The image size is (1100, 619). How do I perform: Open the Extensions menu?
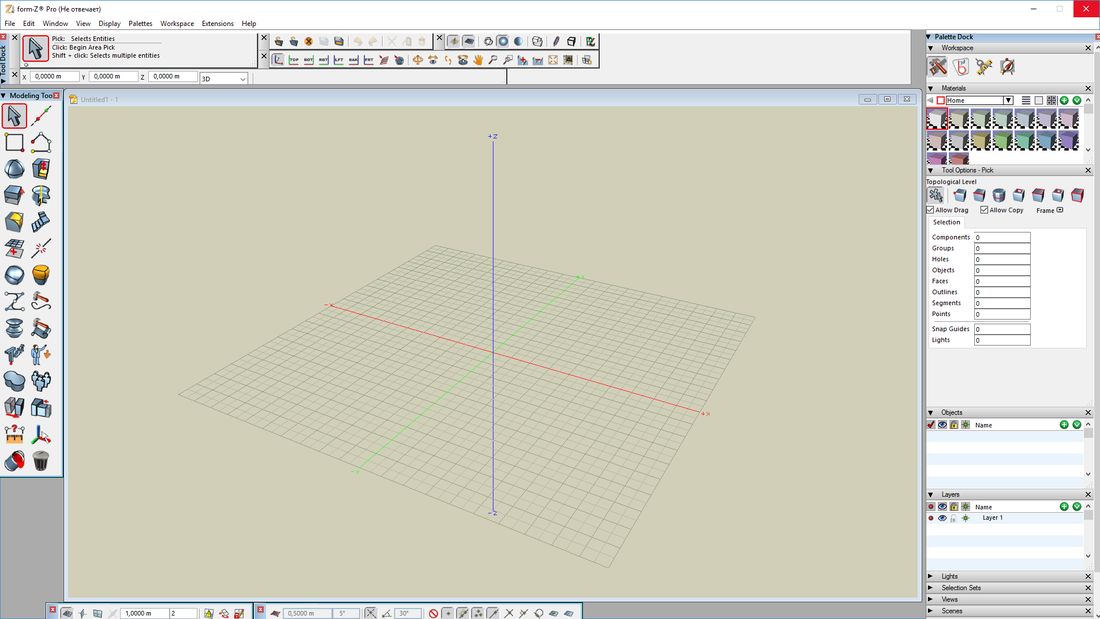tap(217, 23)
